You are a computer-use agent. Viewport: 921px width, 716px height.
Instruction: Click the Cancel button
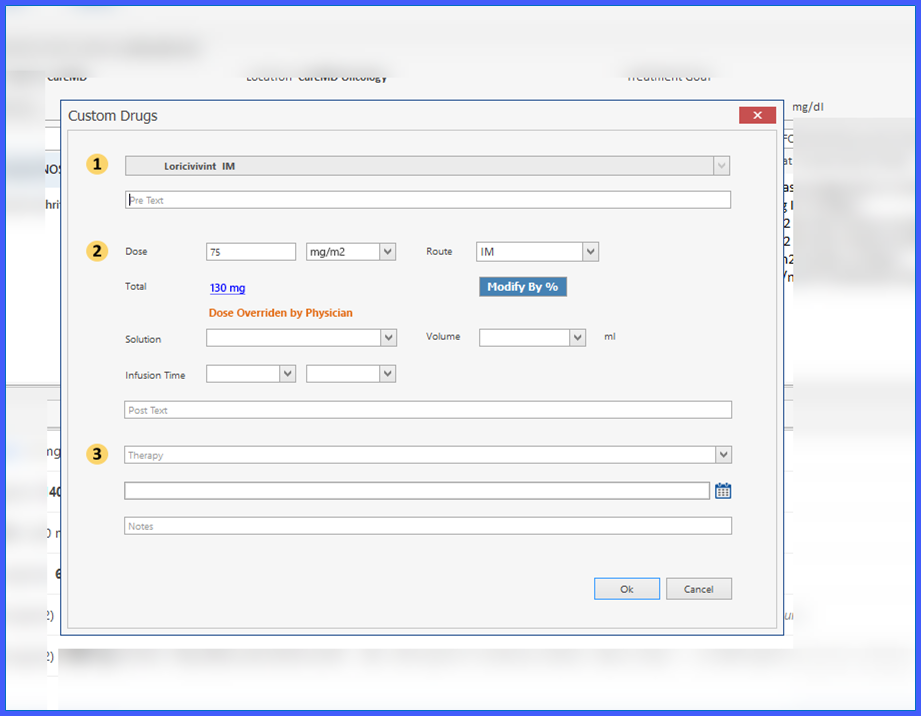[698, 589]
